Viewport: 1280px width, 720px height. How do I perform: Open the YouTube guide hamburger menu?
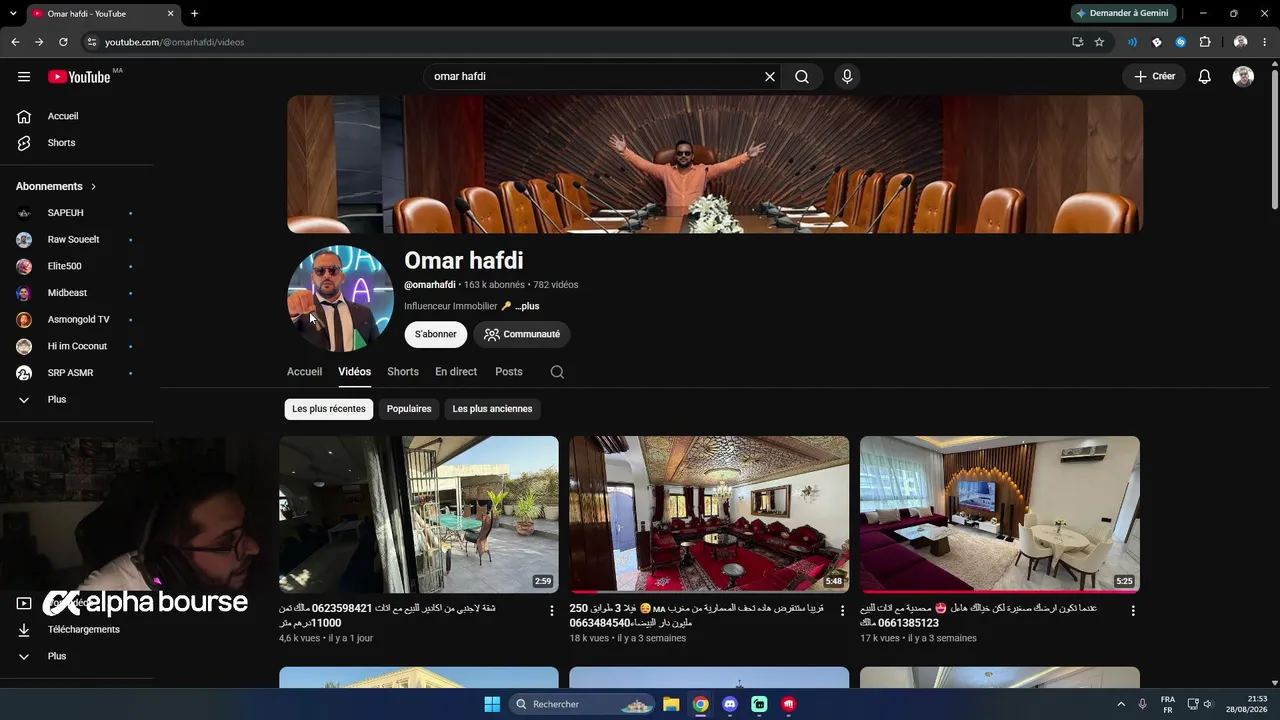coord(24,77)
